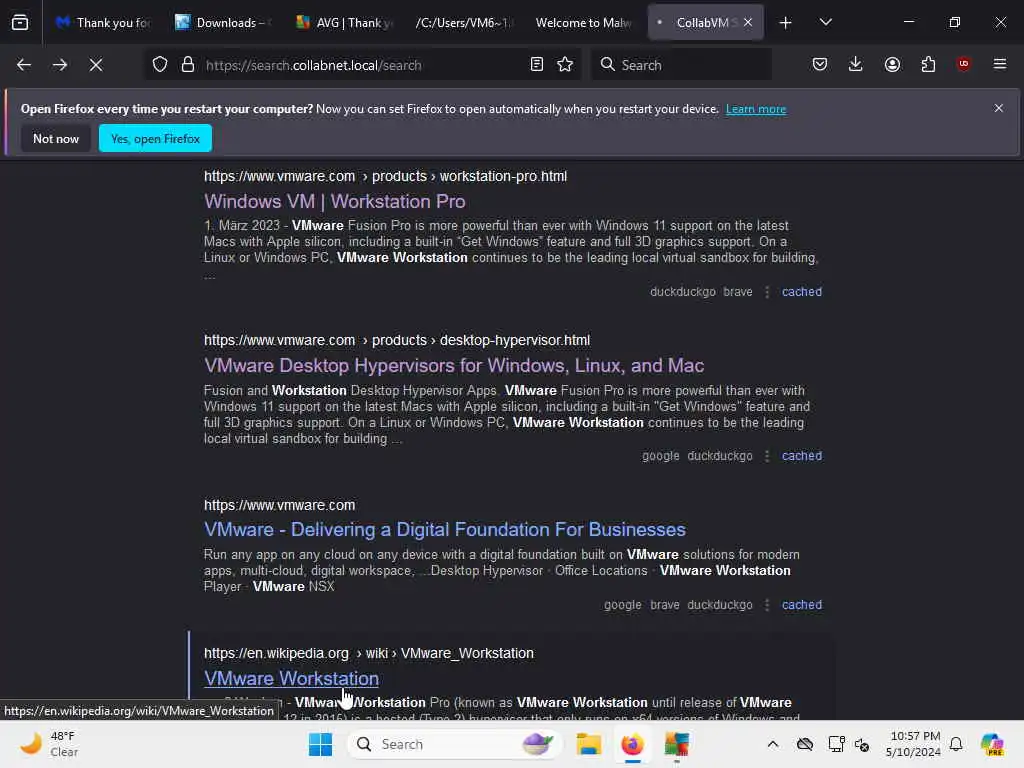Switch to the Welcome to Malw tab
The height and width of the screenshot is (768, 1024).
(584, 23)
